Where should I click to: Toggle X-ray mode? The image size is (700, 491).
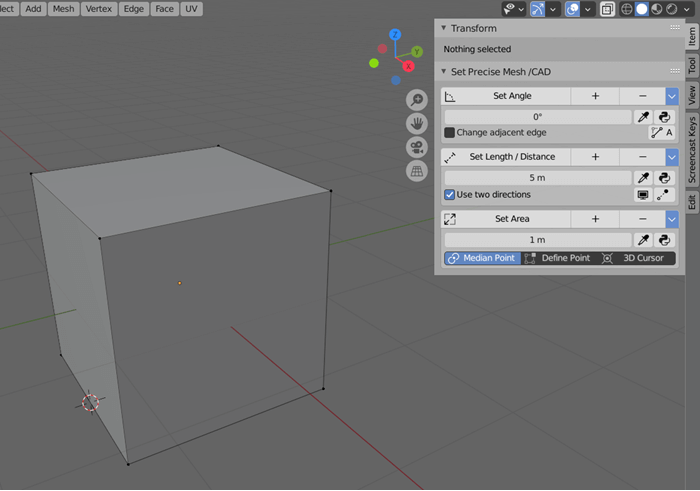[607, 9]
